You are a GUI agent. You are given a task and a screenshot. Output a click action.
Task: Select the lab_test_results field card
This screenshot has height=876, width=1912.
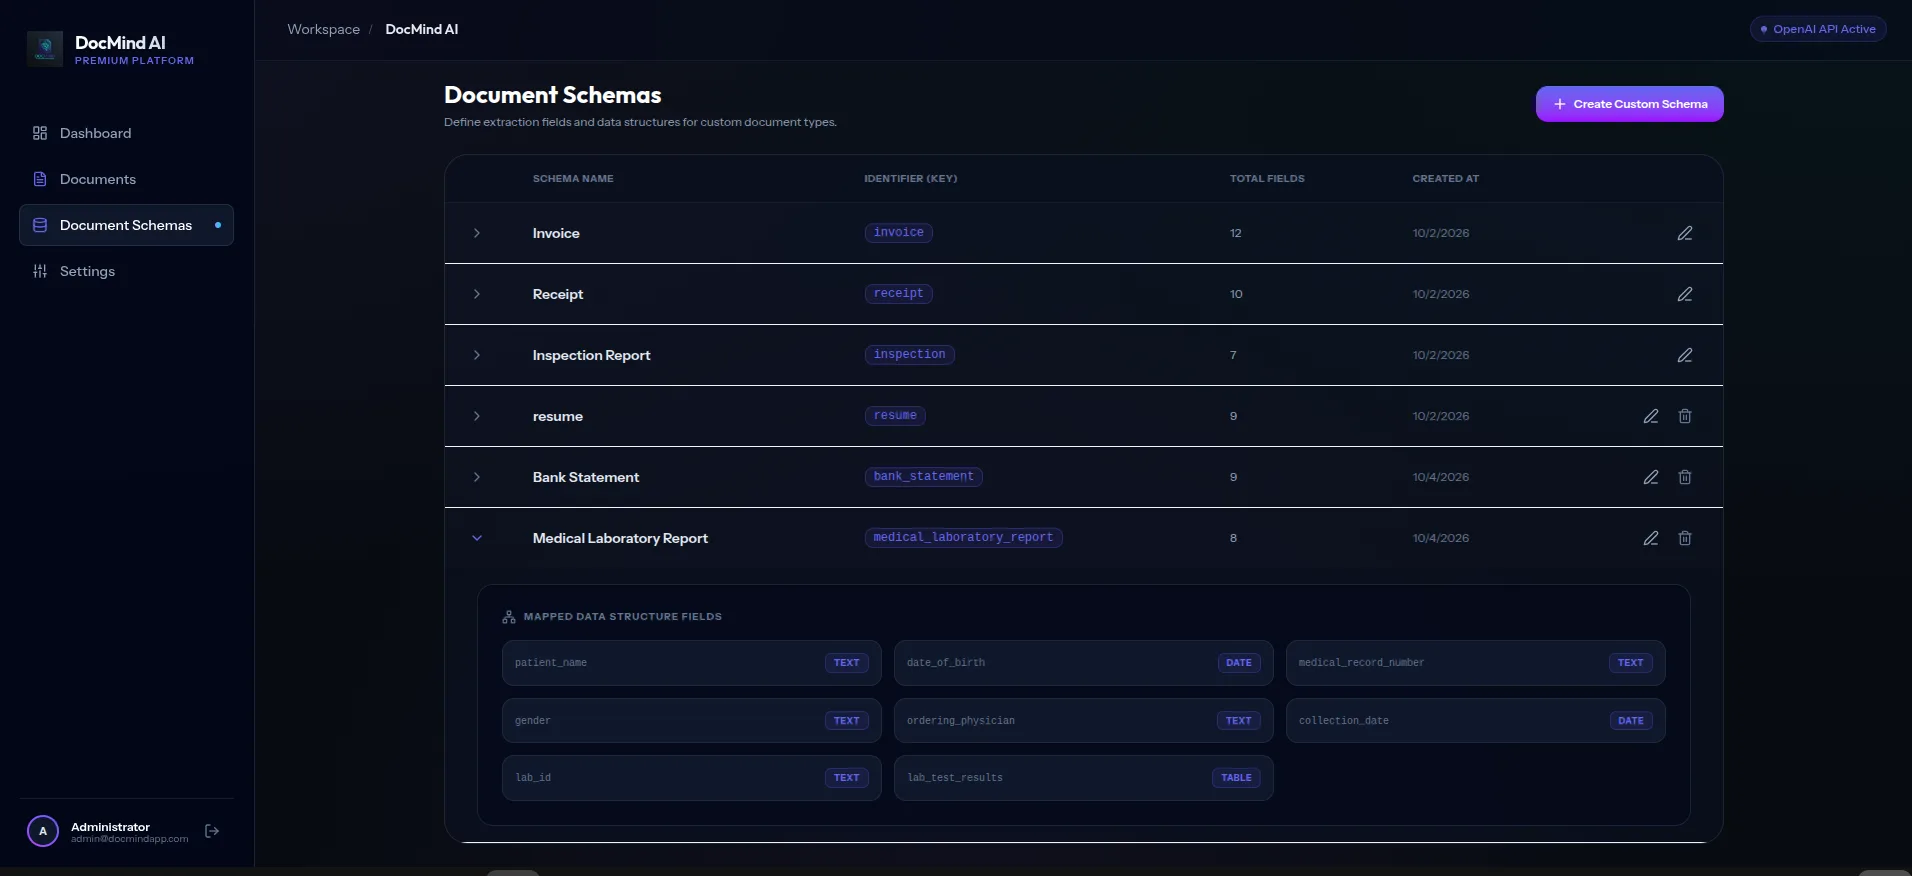[x=1083, y=778]
